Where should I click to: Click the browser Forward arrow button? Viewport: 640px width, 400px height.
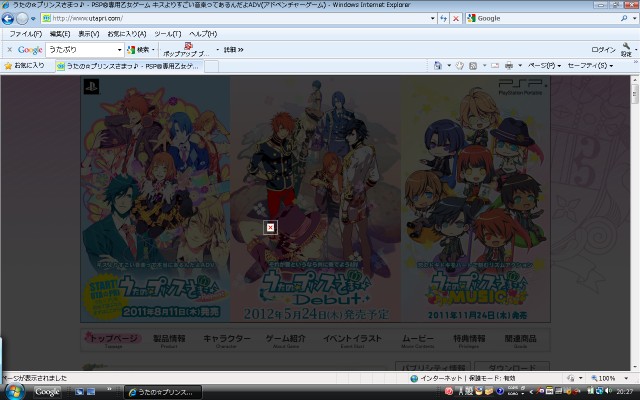[x=22, y=18]
